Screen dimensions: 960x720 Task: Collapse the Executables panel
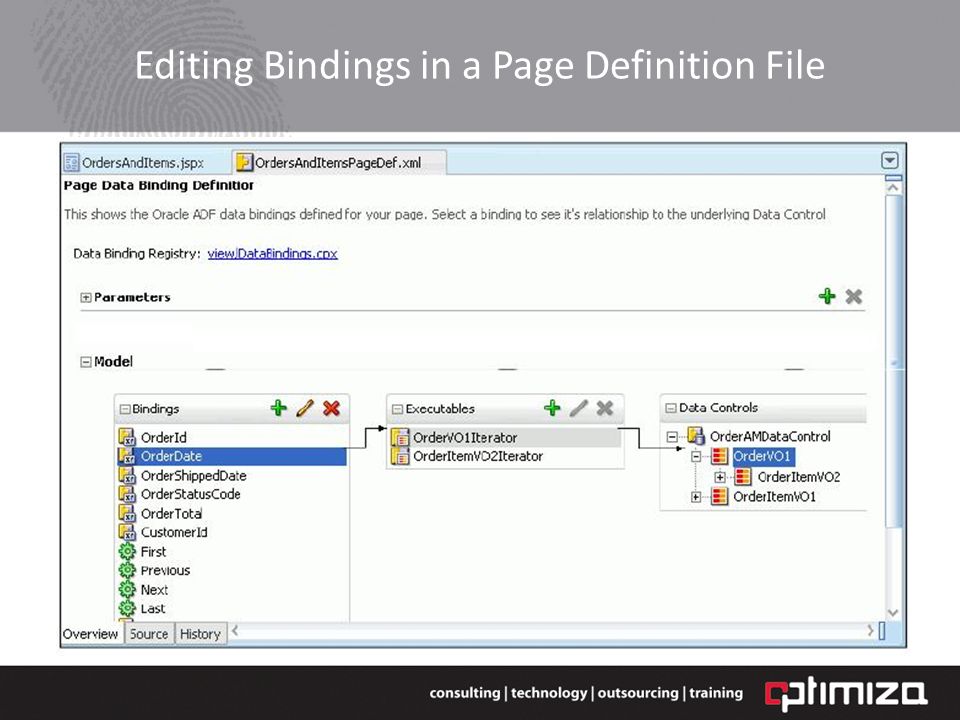pos(397,409)
